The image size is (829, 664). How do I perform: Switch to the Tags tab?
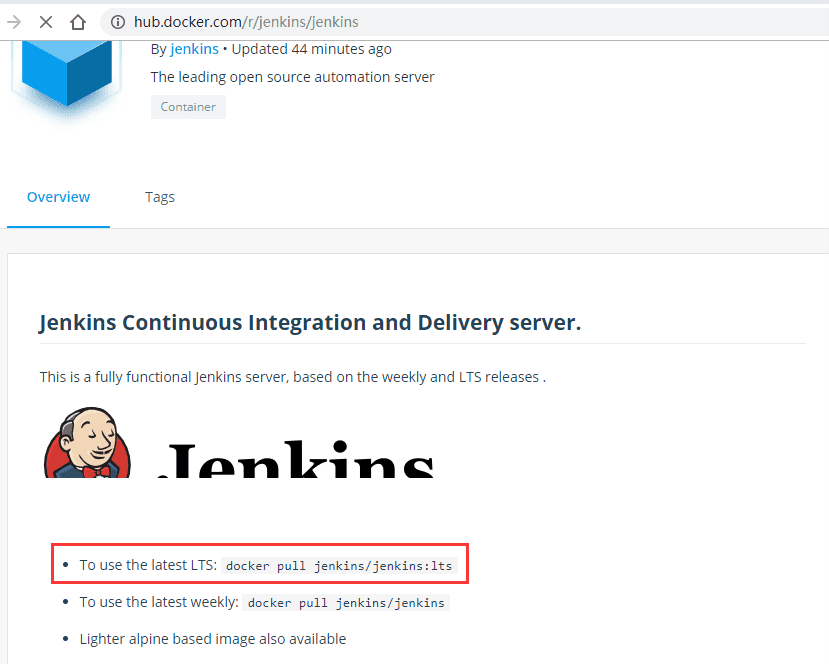click(x=160, y=197)
